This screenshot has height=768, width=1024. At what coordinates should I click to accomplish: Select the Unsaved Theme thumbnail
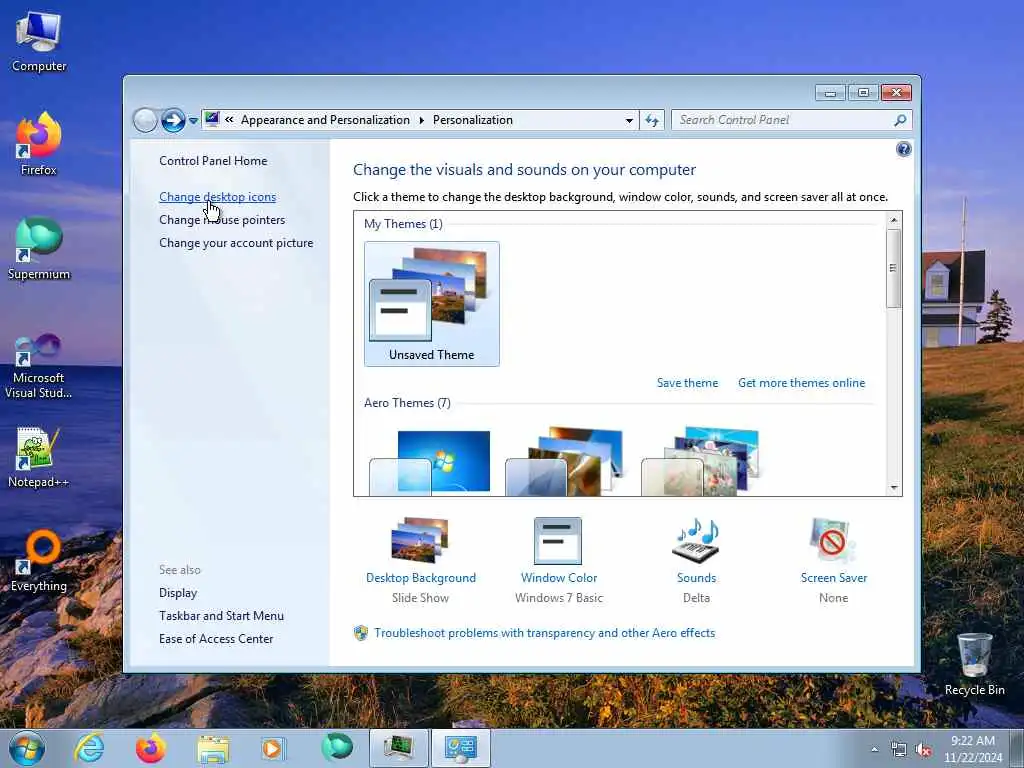(432, 304)
